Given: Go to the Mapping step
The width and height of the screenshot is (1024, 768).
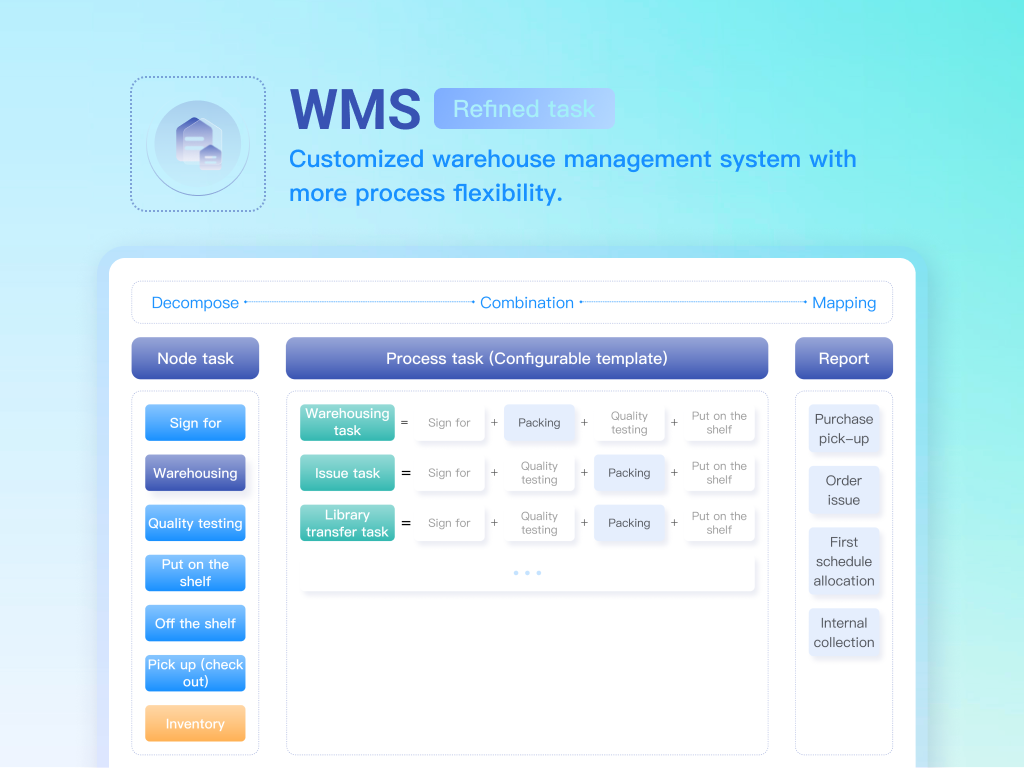Looking at the screenshot, I should (844, 303).
